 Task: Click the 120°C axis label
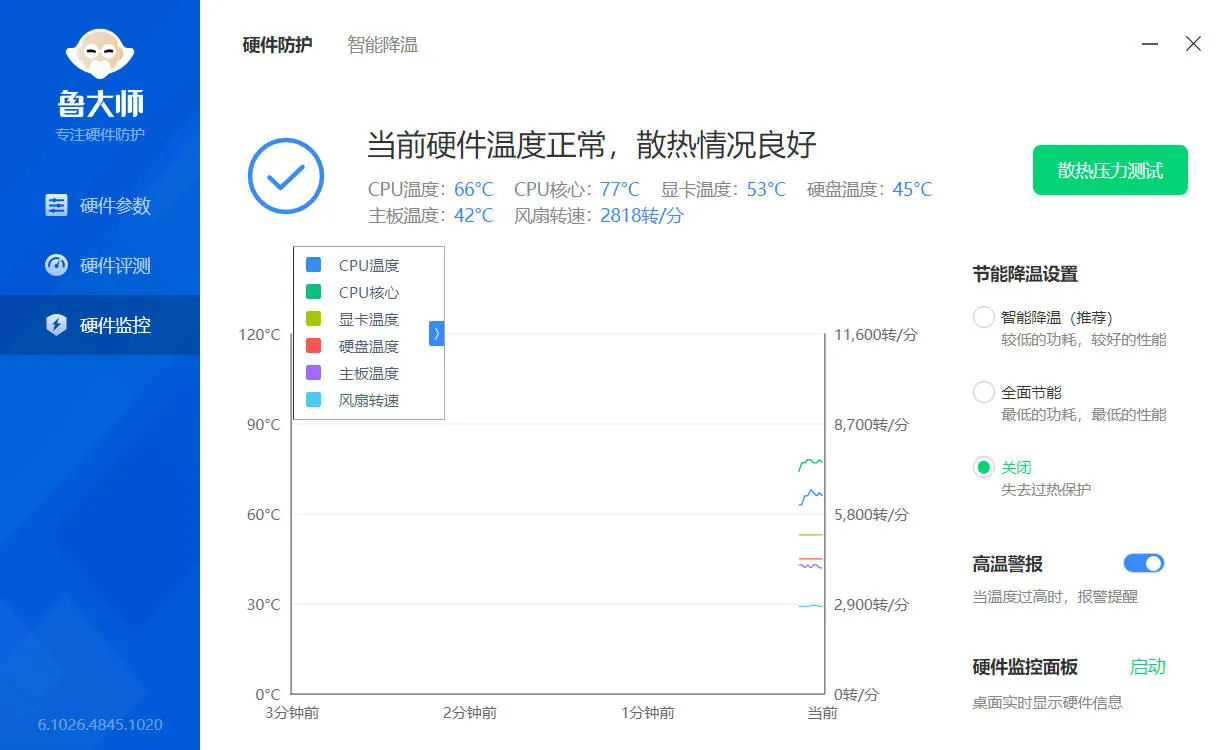[260, 334]
